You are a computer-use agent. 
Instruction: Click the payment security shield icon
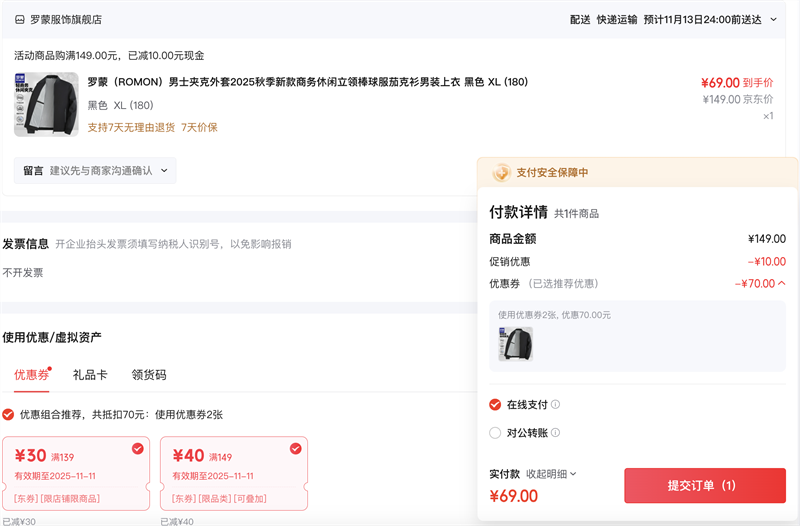coord(502,173)
